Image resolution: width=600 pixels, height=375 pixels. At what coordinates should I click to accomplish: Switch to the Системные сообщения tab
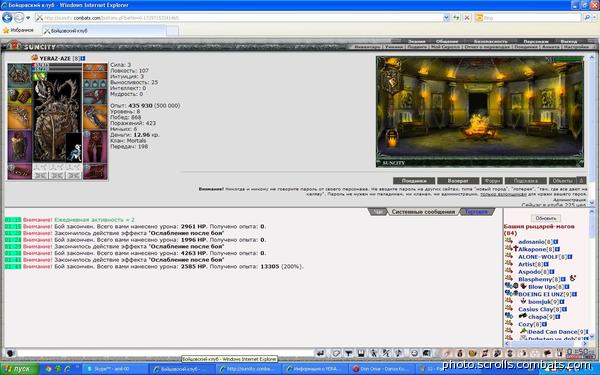coord(423,212)
